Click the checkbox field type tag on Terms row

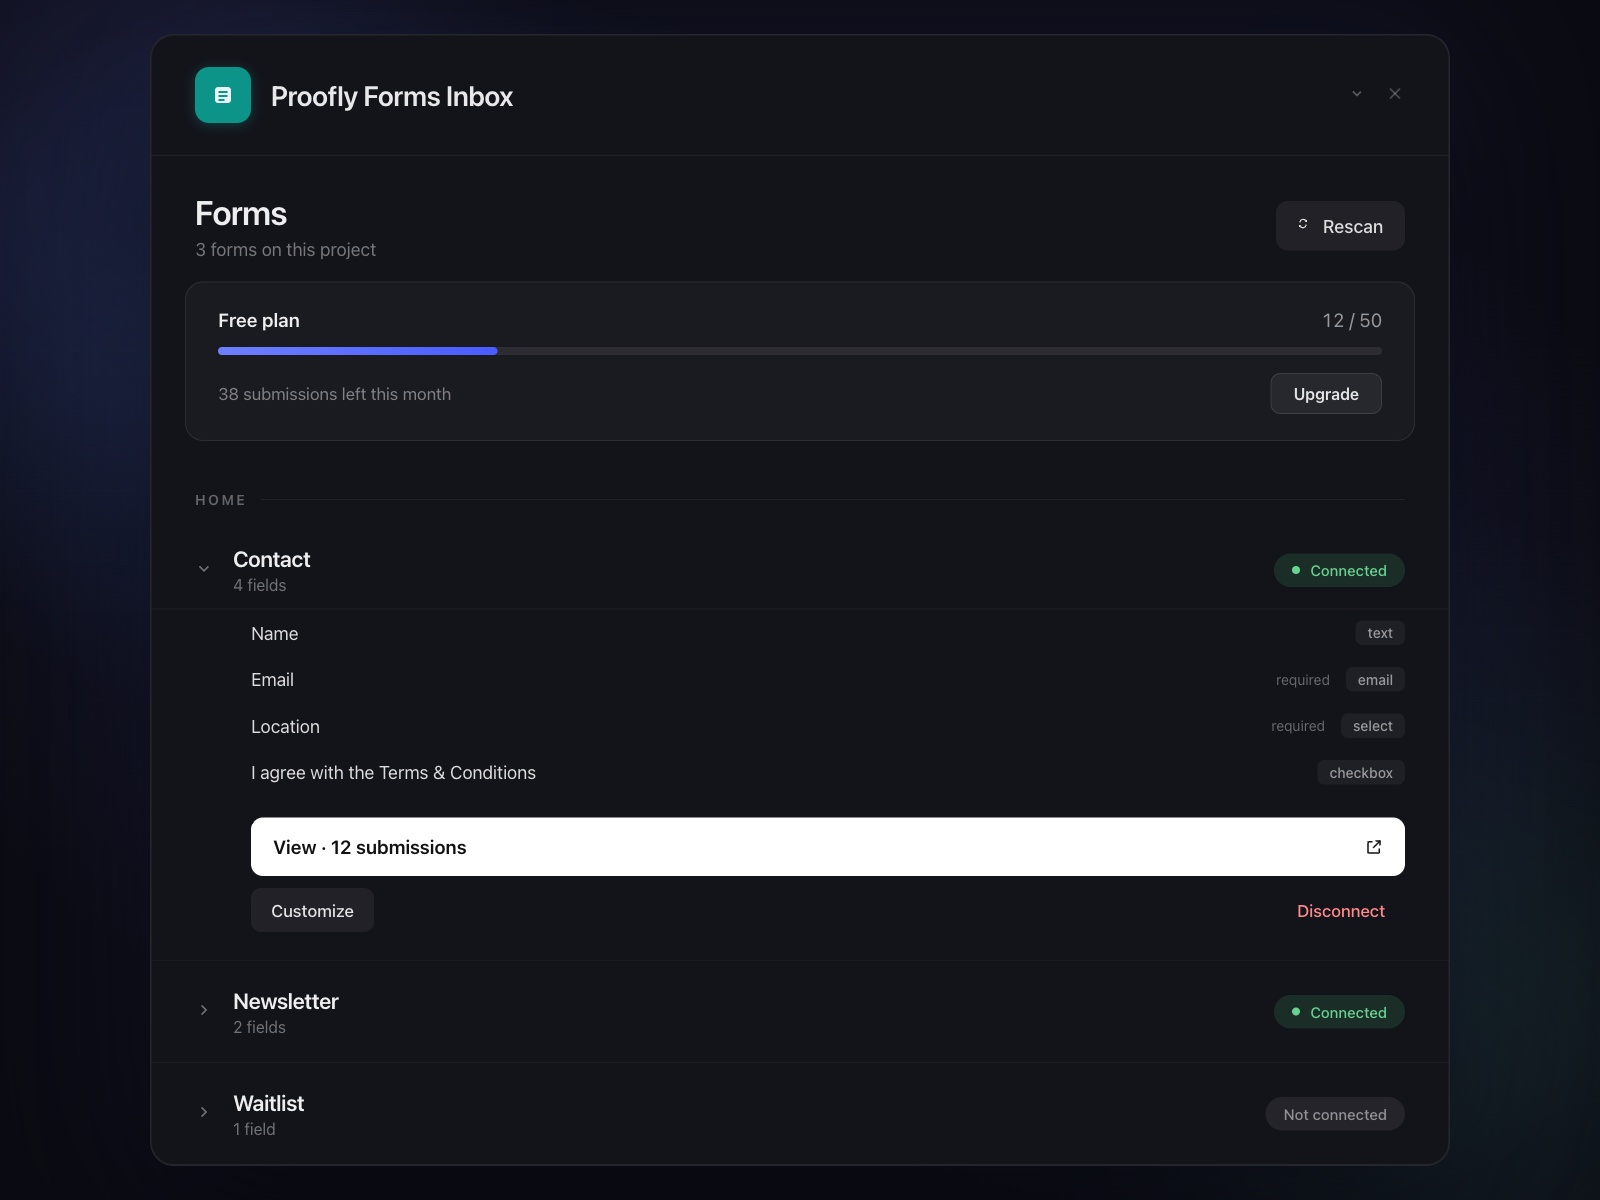1360,772
